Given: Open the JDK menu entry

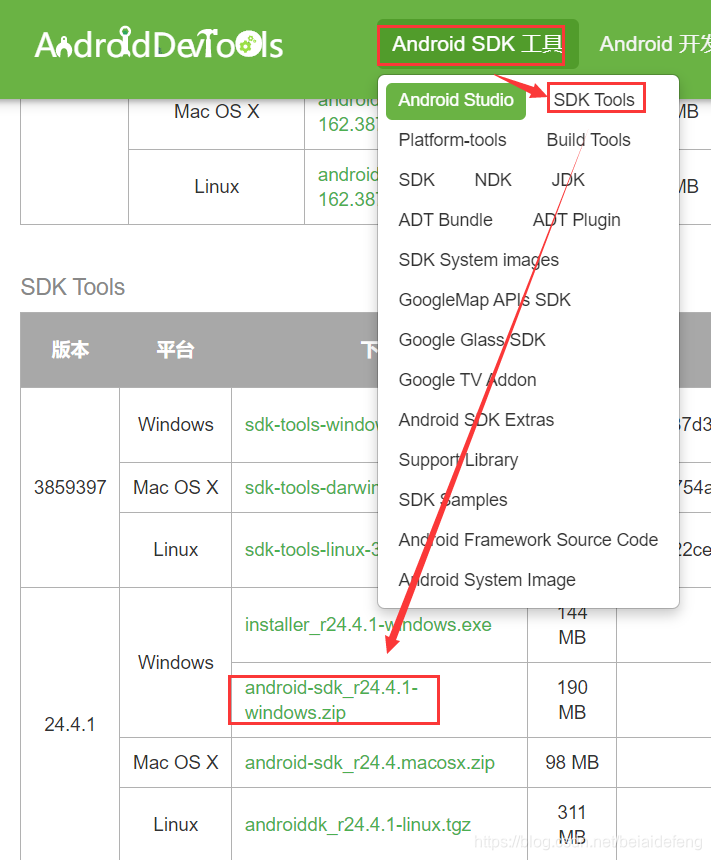Looking at the screenshot, I should pos(568,180).
